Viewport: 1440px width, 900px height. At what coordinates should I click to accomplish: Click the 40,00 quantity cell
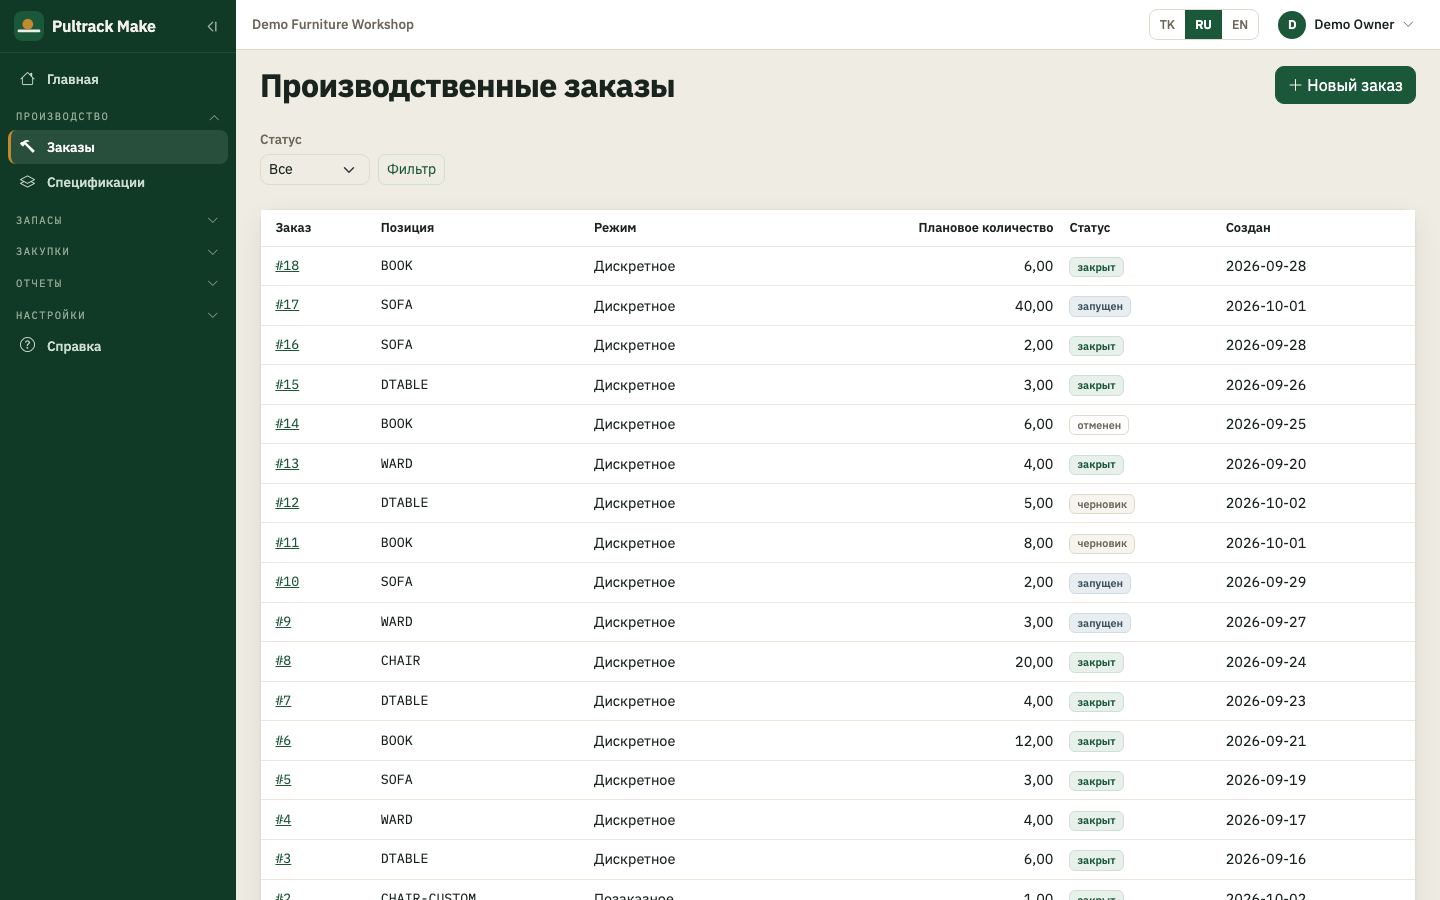[x=1034, y=306]
